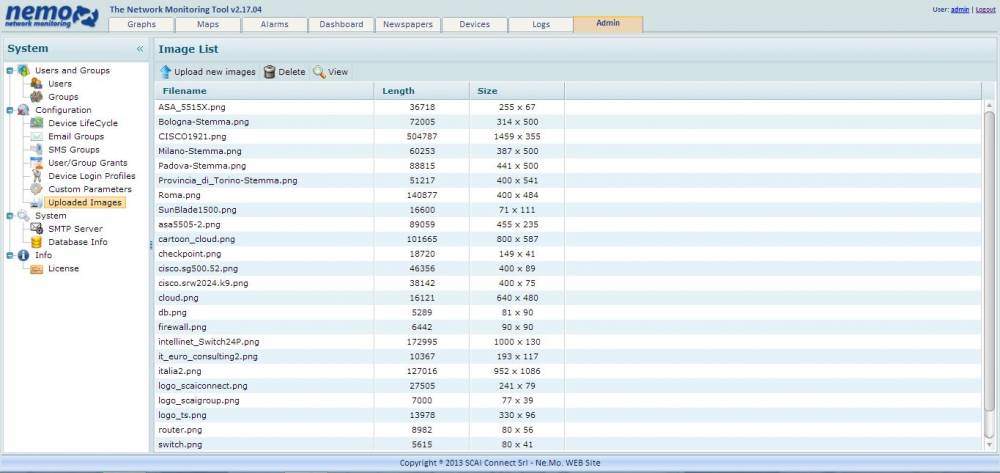
Task: Click the Delete button label
Action: click(292, 72)
